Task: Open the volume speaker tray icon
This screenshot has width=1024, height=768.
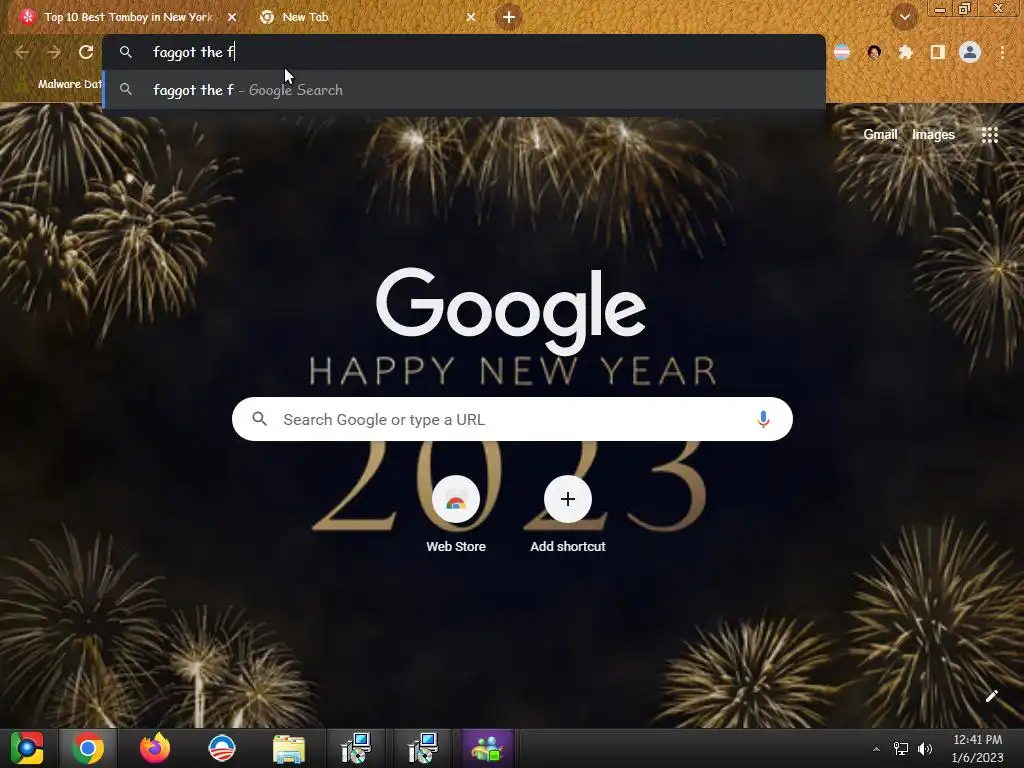Action: (x=925, y=749)
